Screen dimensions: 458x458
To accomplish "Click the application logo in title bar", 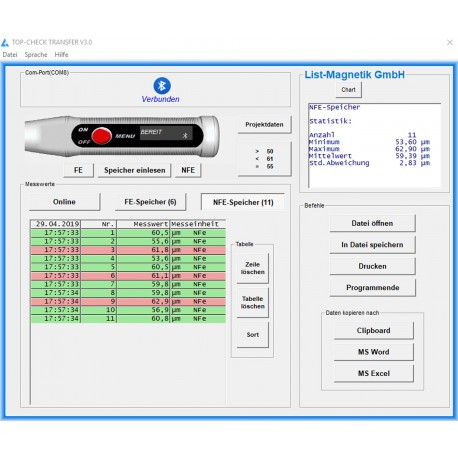I will (5, 43).
